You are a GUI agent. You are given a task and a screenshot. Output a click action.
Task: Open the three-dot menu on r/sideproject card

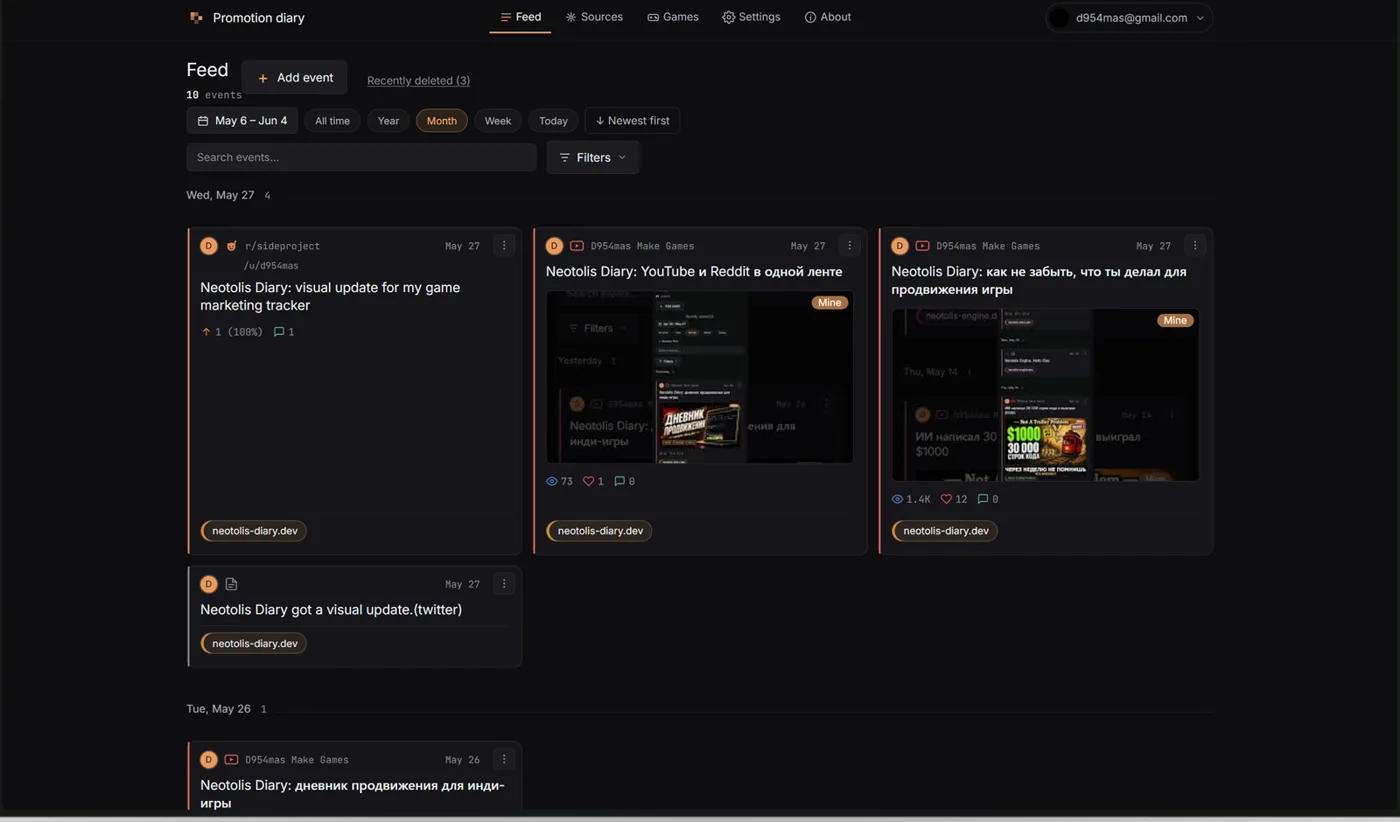504,246
